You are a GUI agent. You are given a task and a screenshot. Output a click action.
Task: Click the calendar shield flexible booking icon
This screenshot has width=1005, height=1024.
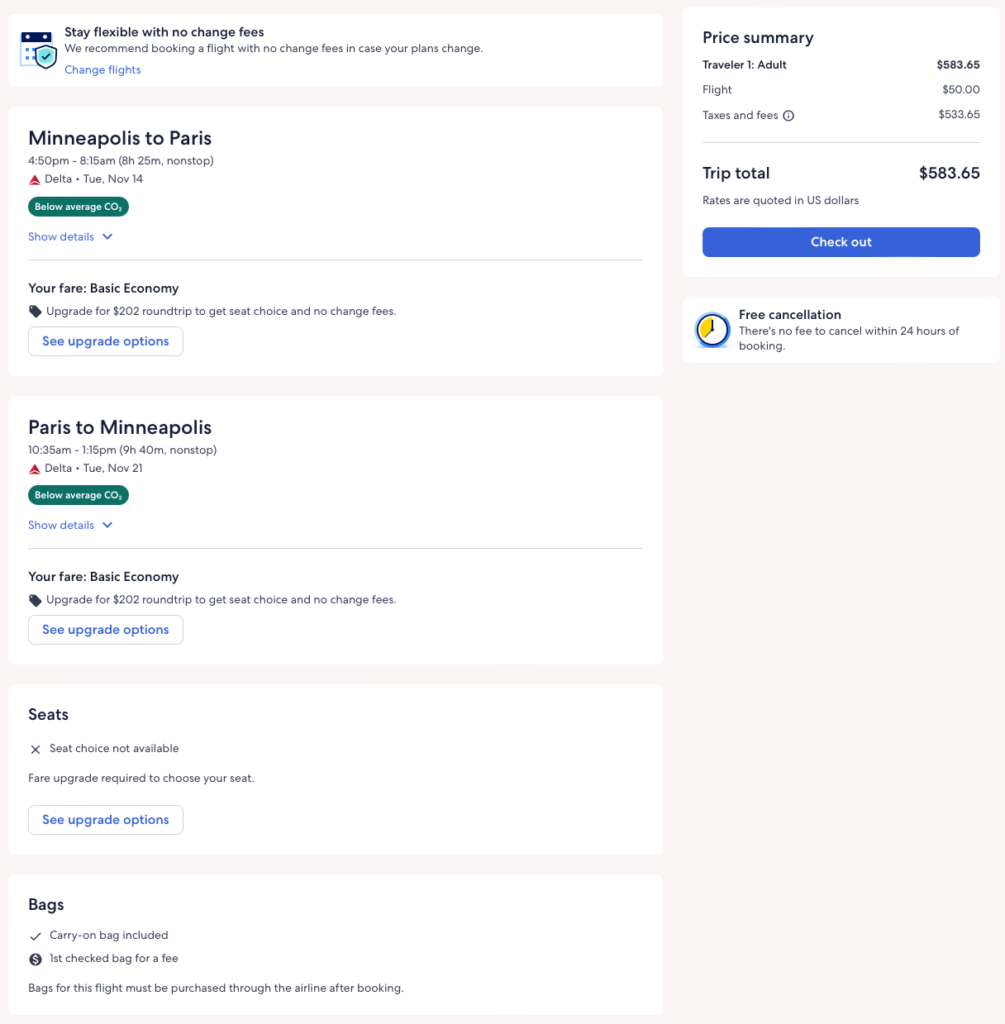37,50
